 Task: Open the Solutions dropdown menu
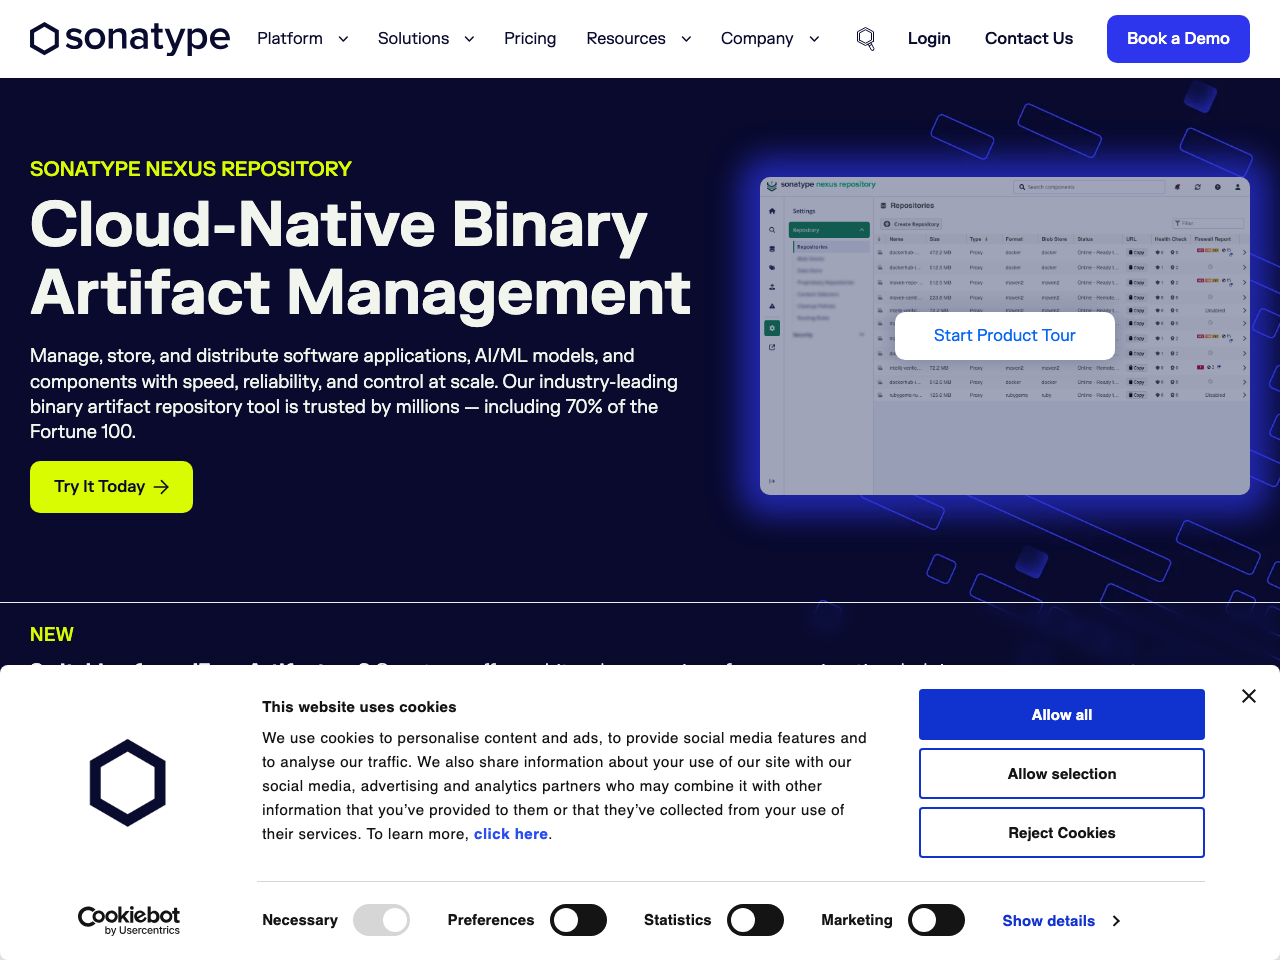tap(426, 39)
